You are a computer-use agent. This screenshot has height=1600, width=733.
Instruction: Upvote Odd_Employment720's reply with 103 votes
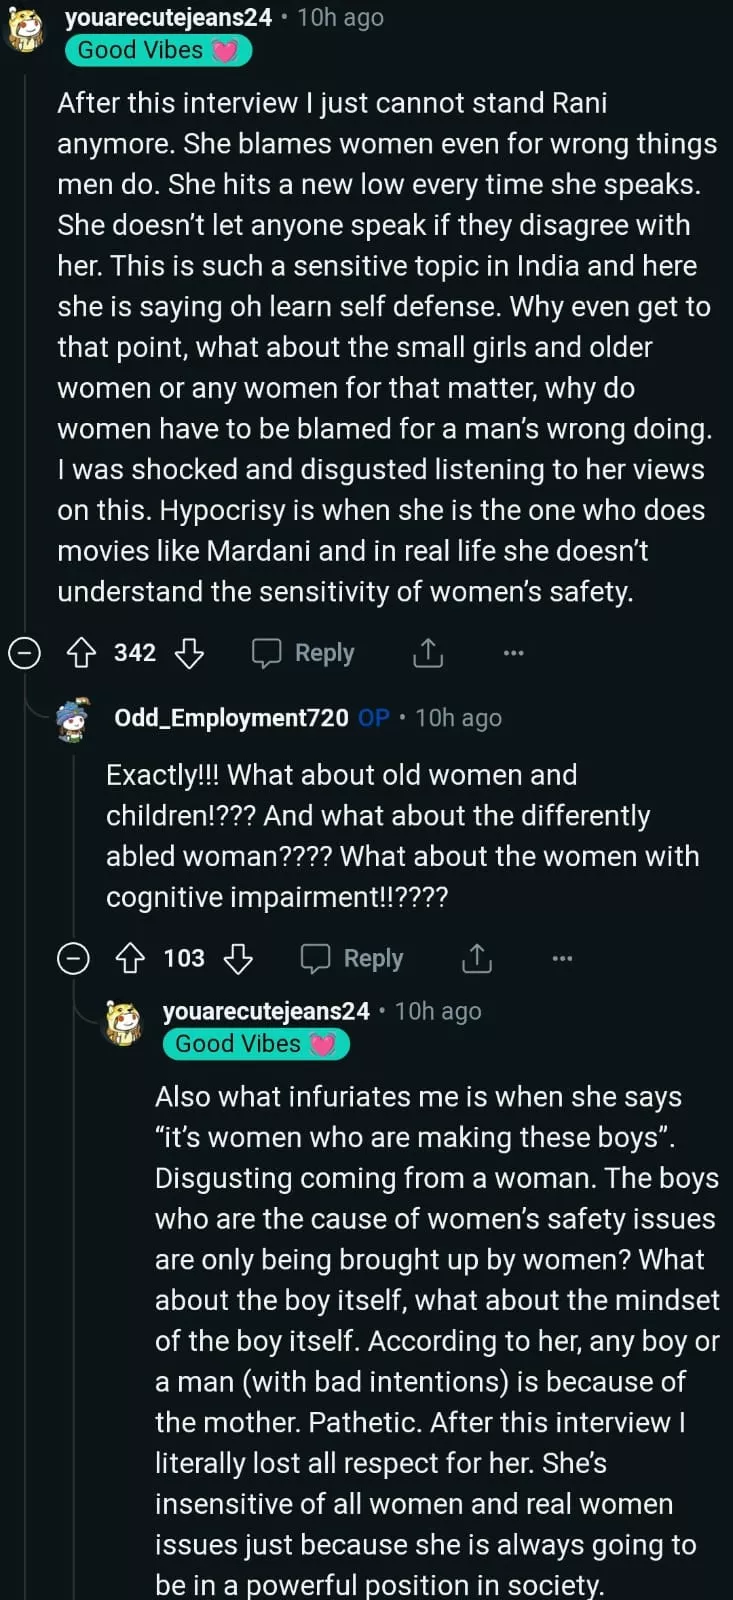130,959
